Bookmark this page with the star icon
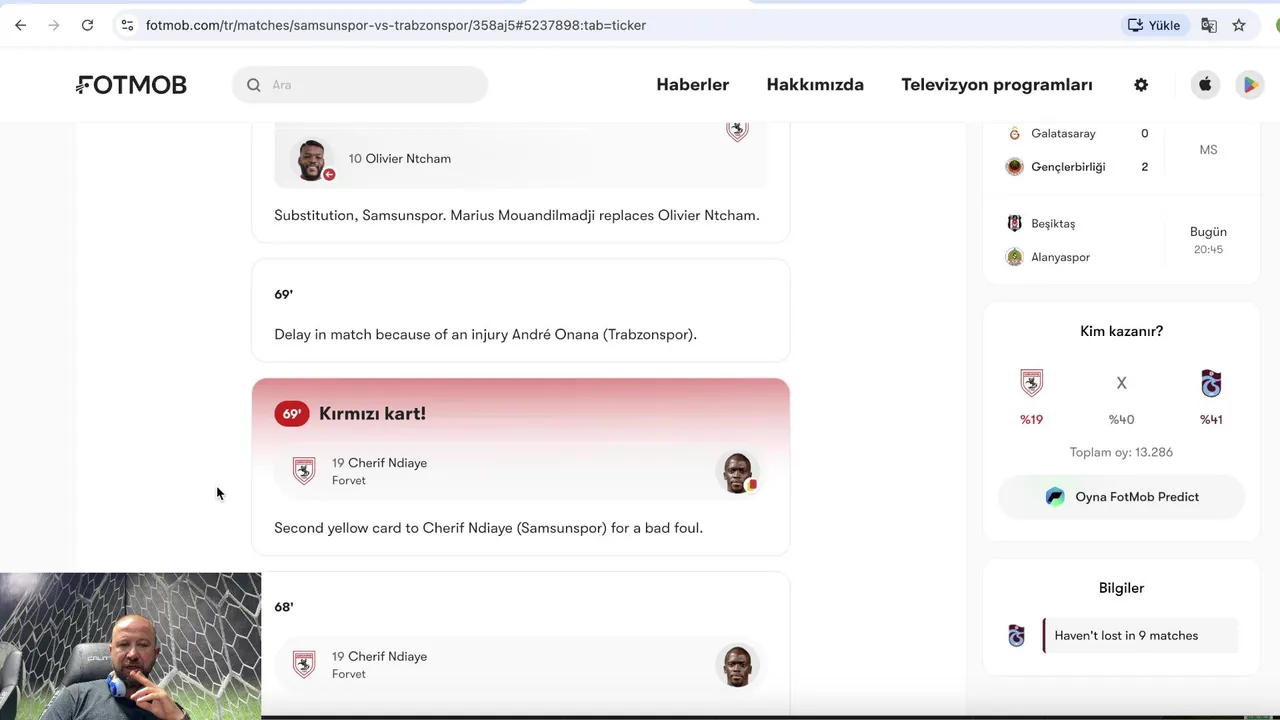This screenshot has width=1280, height=720. point(1239,25)
